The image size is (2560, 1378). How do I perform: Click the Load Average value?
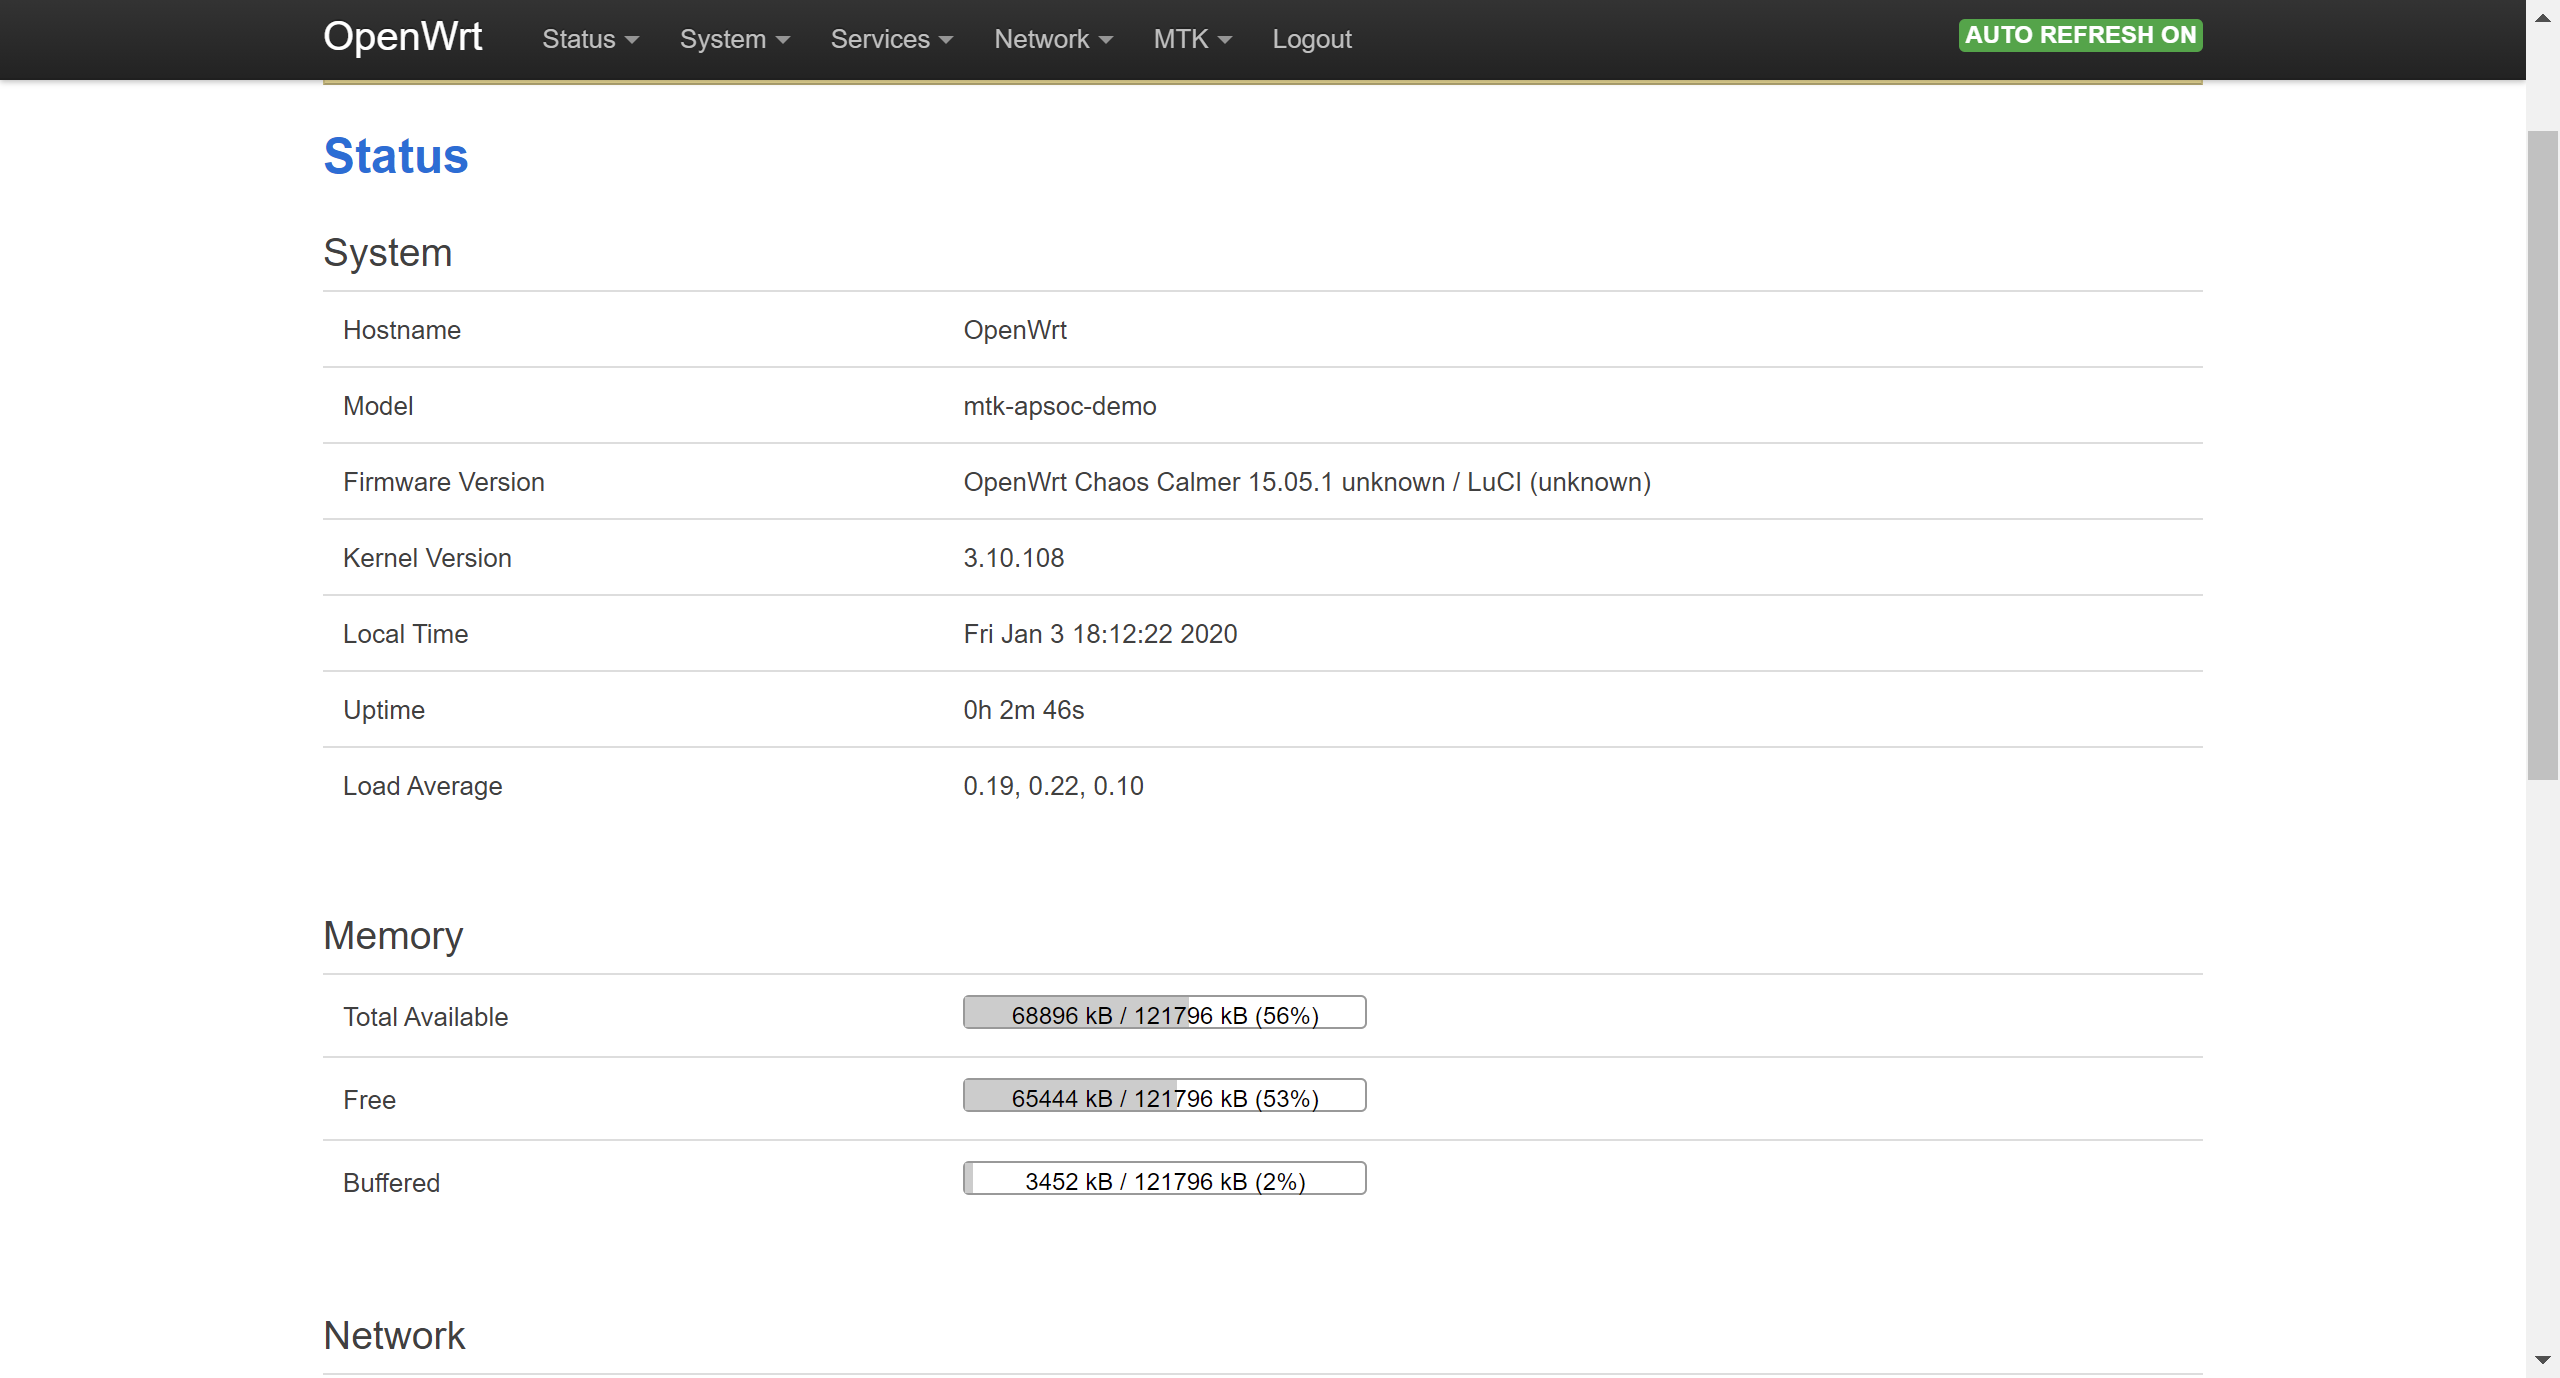coord(1052,786)
